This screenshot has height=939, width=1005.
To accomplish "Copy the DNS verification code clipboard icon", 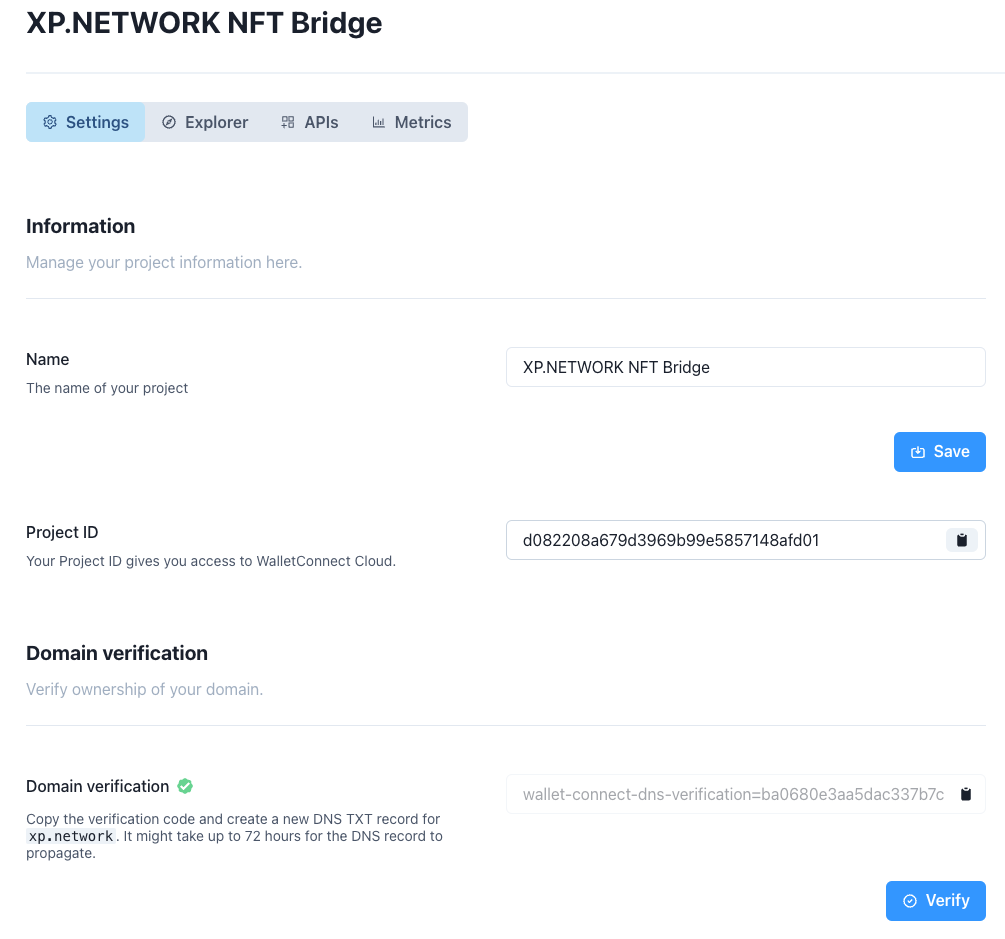I will (966, 794).
